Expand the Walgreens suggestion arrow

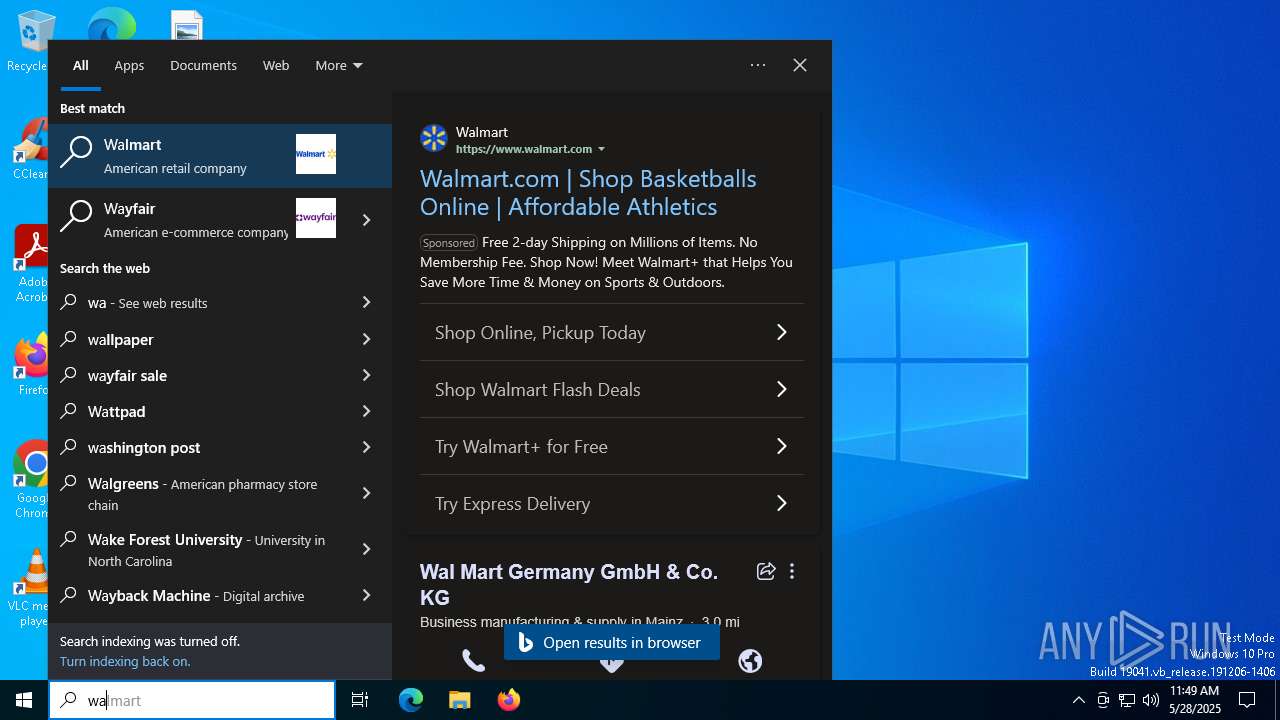tap(366, 493)
